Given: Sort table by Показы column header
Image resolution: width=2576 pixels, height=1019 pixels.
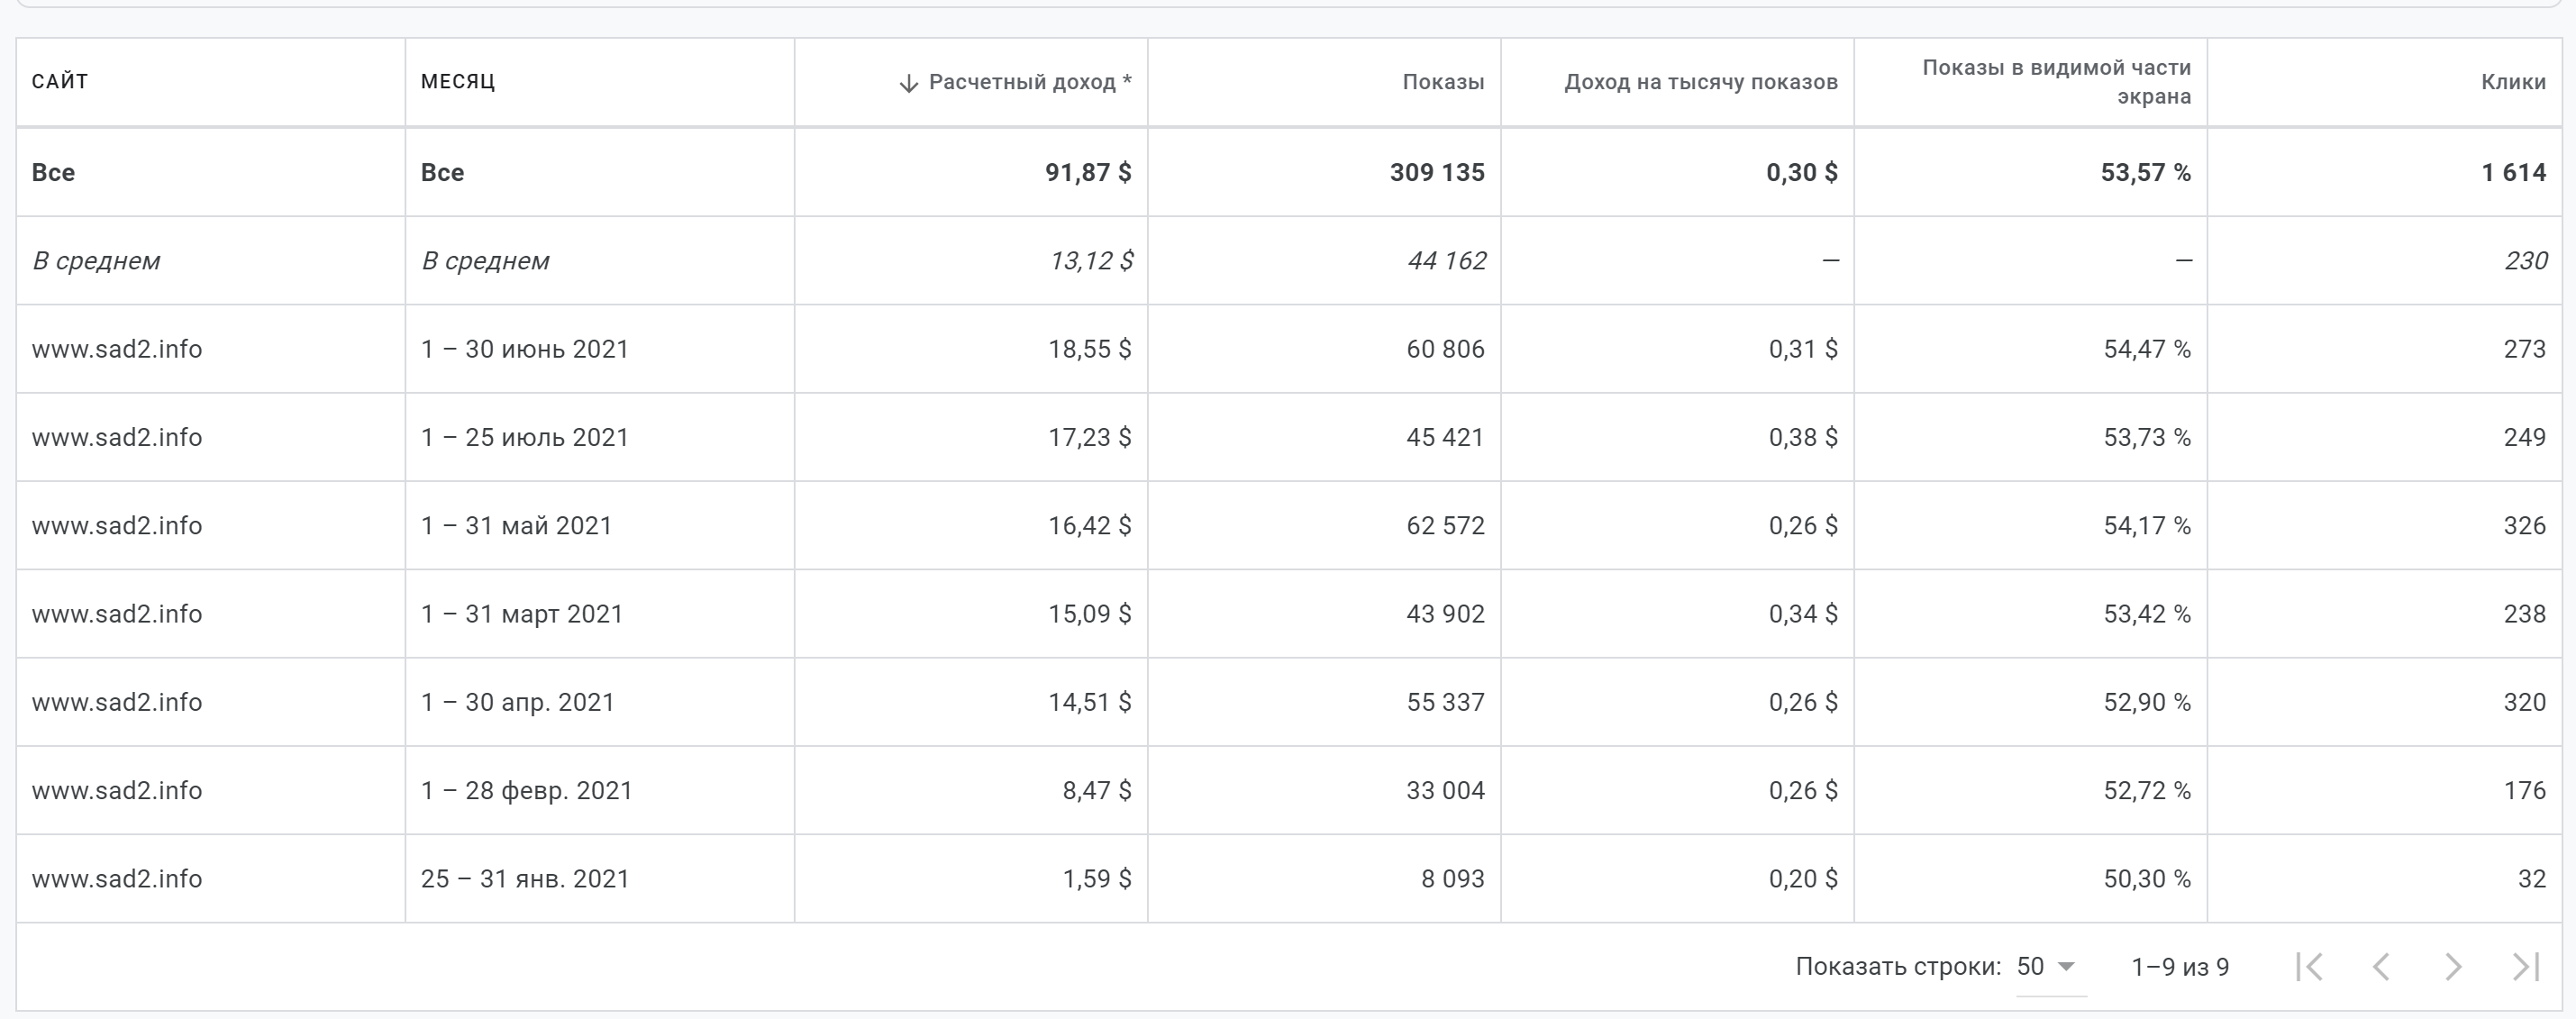Looking at the screenshot, I should click(x=1442, y=82).
